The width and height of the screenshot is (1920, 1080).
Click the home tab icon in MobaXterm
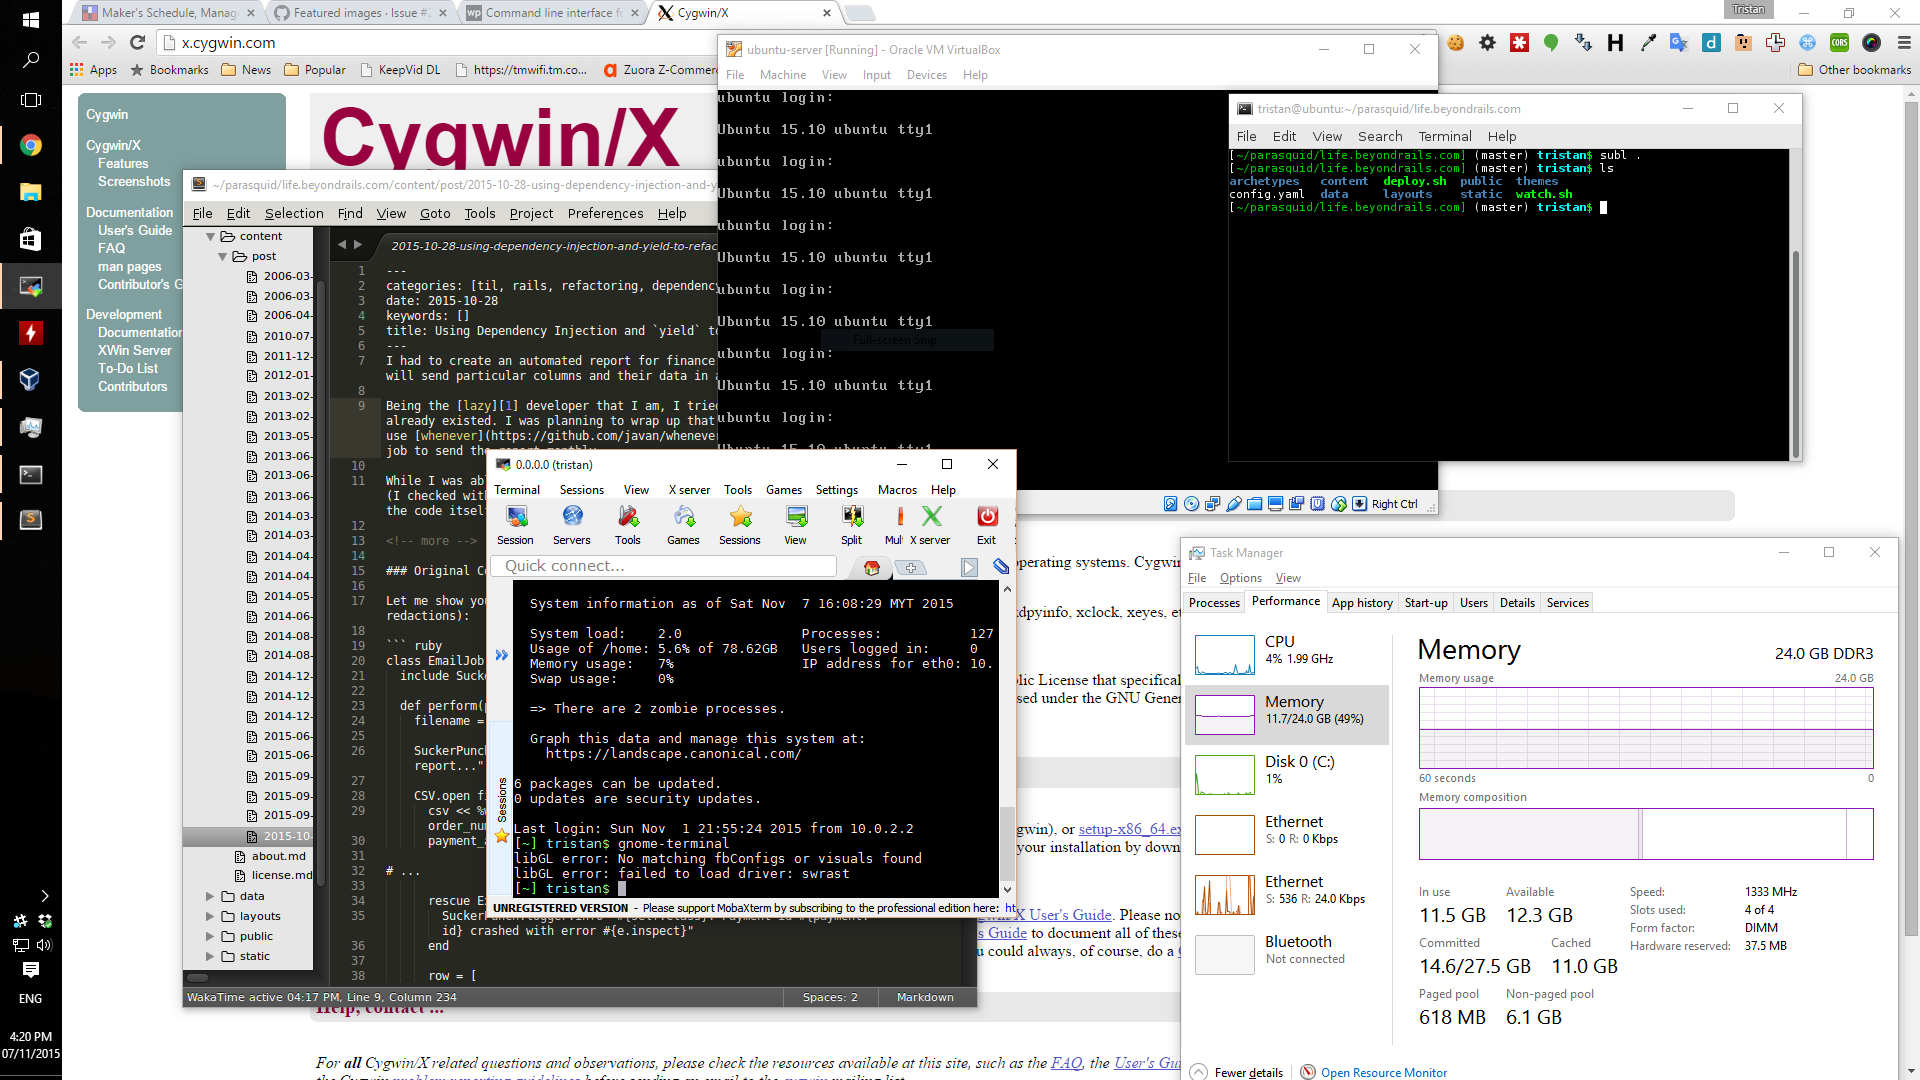[x=872, y=568]
